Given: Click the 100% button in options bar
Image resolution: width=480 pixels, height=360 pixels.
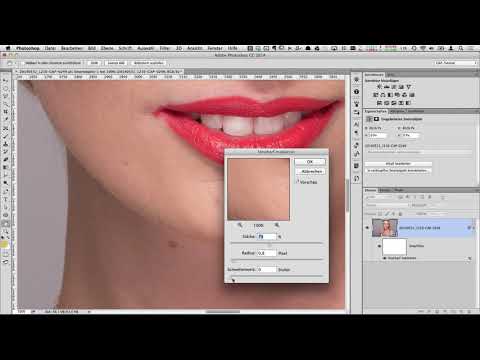Looking at the screenshot, I should 94,63.
